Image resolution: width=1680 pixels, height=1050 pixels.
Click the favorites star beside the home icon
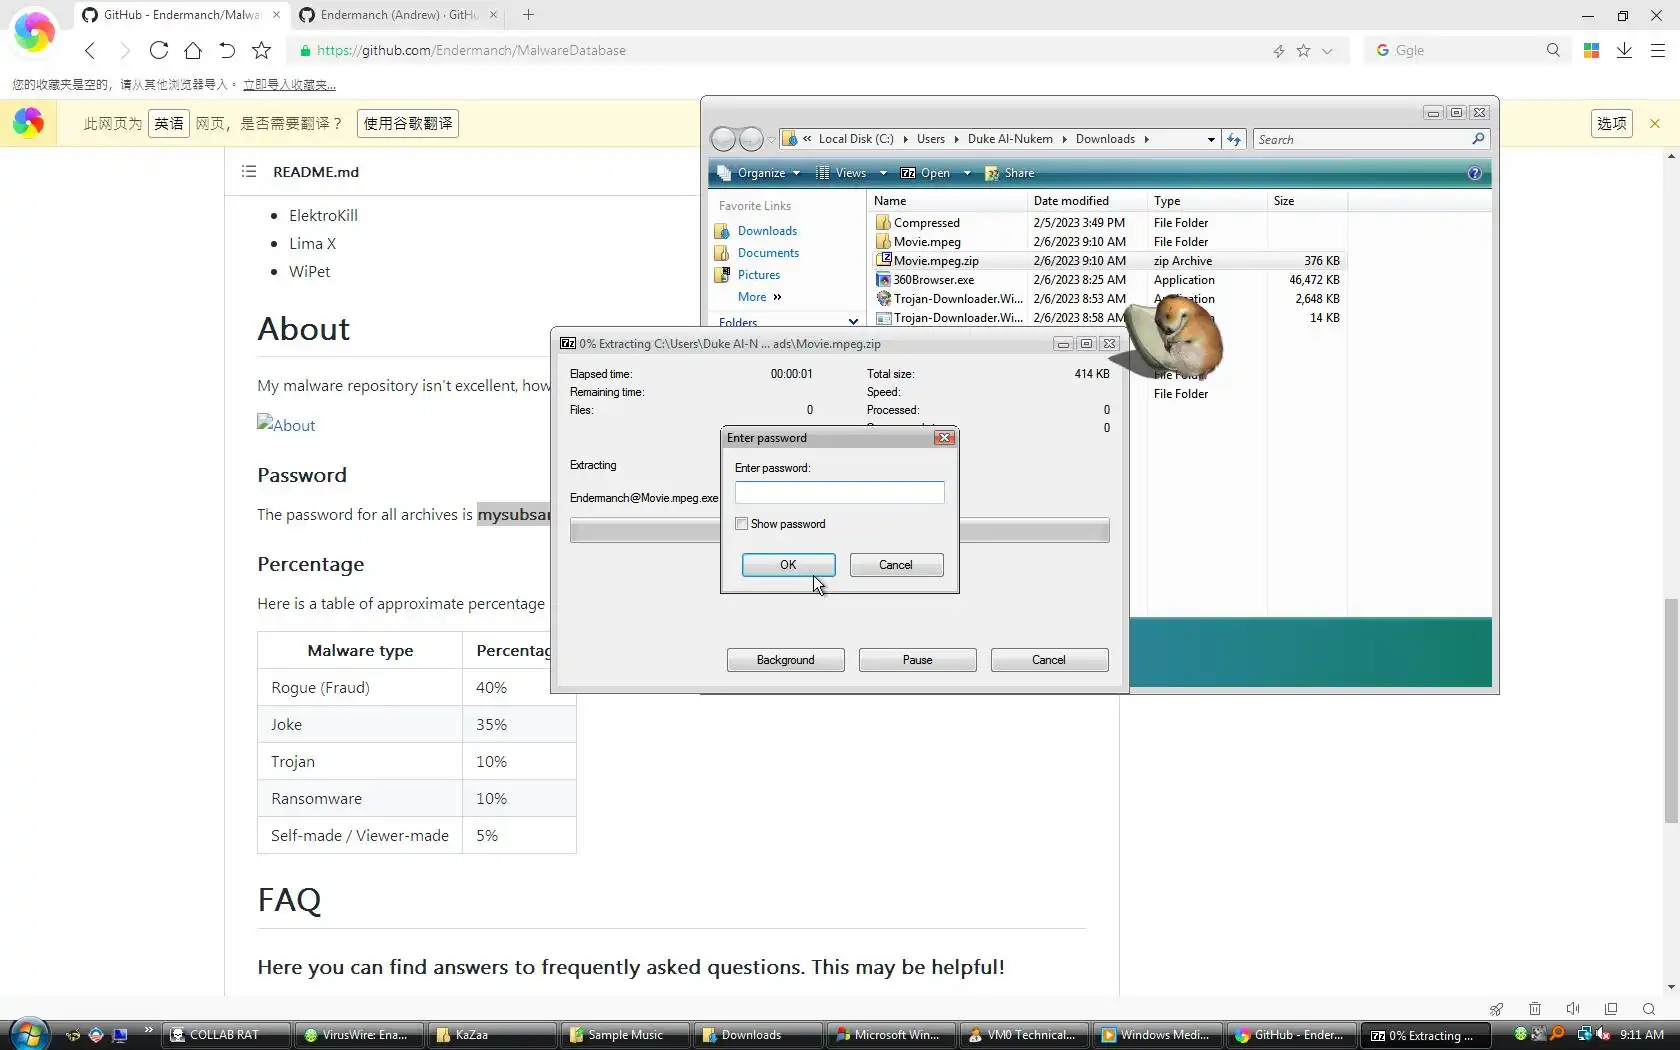point(261,50)
